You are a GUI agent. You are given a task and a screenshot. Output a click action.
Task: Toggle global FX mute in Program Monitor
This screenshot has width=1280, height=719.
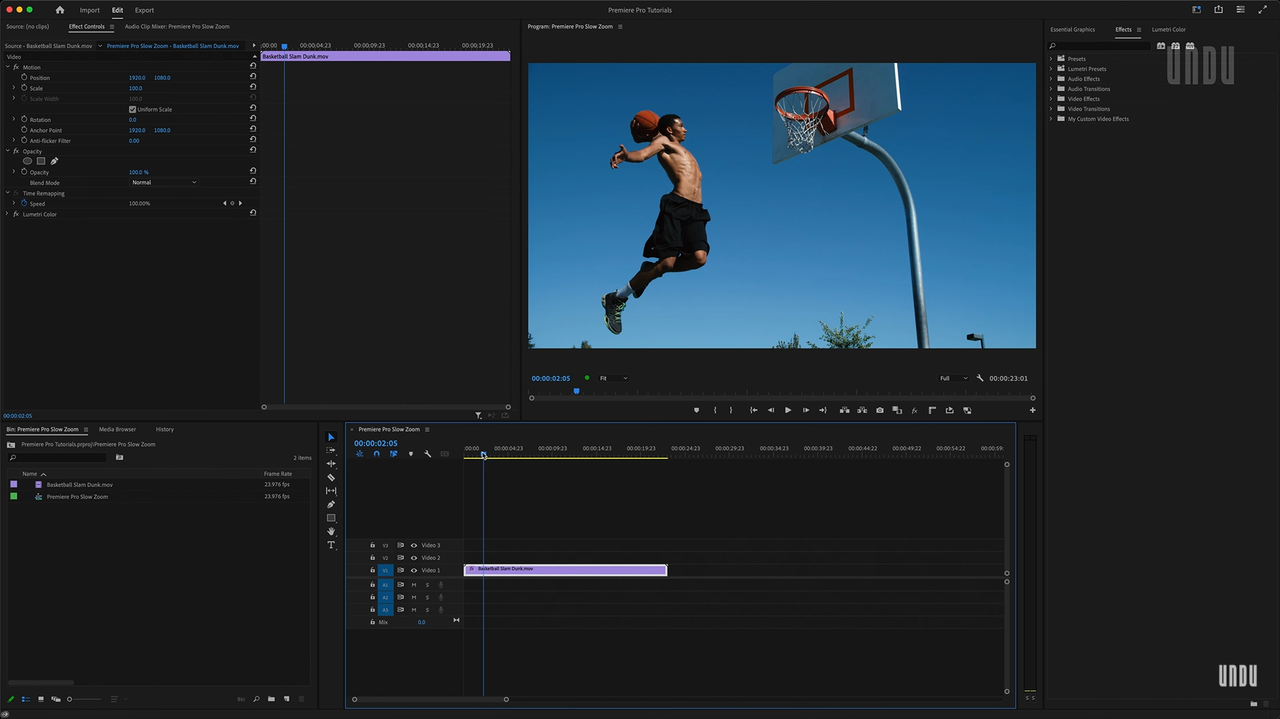pyautogui.click(x=914, y=410)
